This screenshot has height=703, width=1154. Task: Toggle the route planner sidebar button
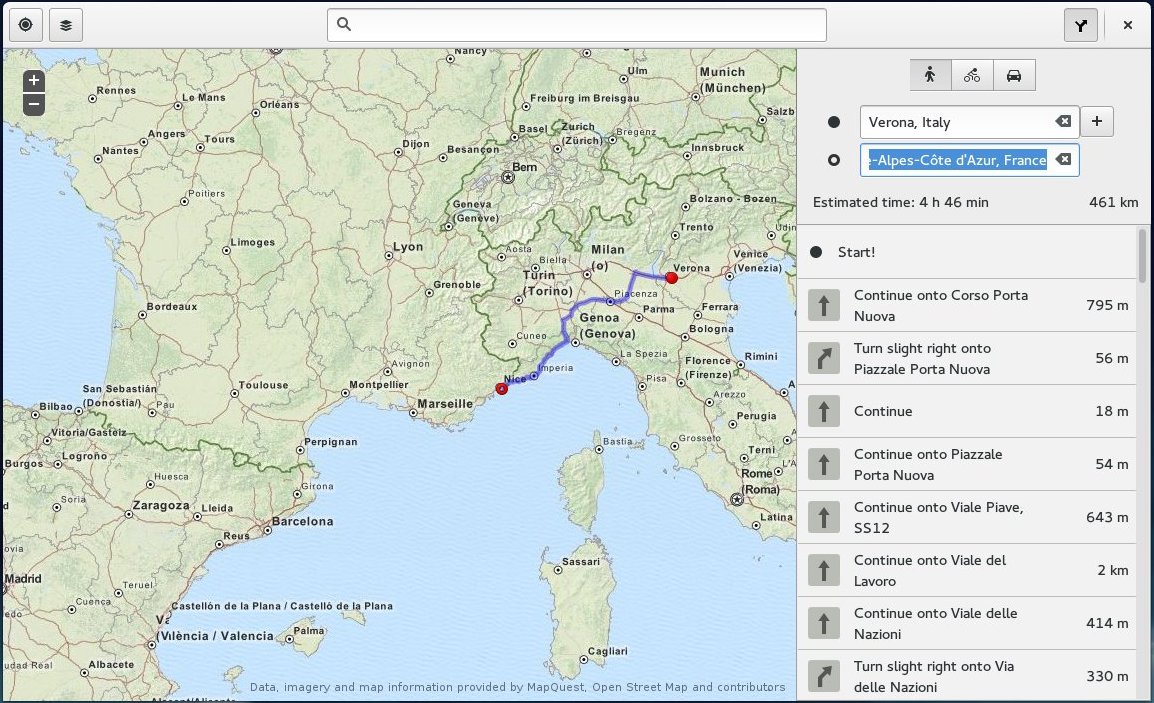[x=1080, y=25]
